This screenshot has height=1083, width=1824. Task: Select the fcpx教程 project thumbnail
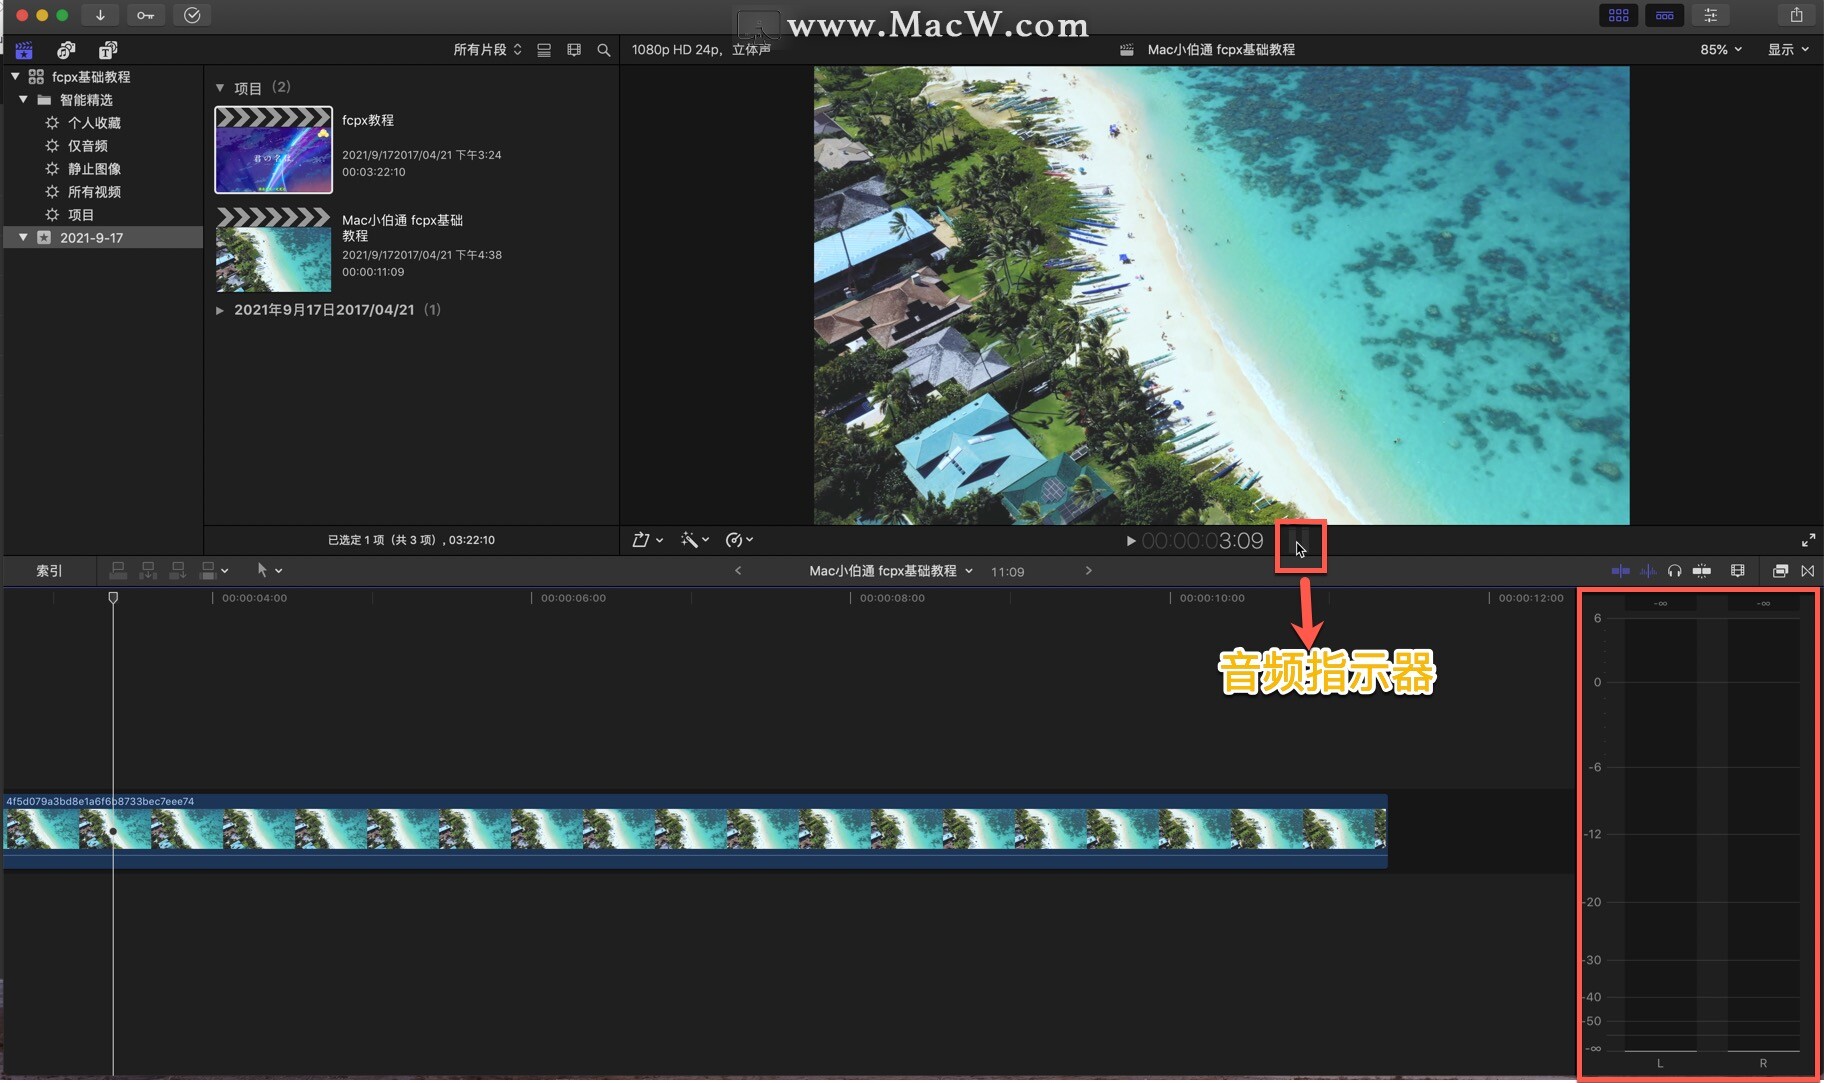tap(273, 150)
